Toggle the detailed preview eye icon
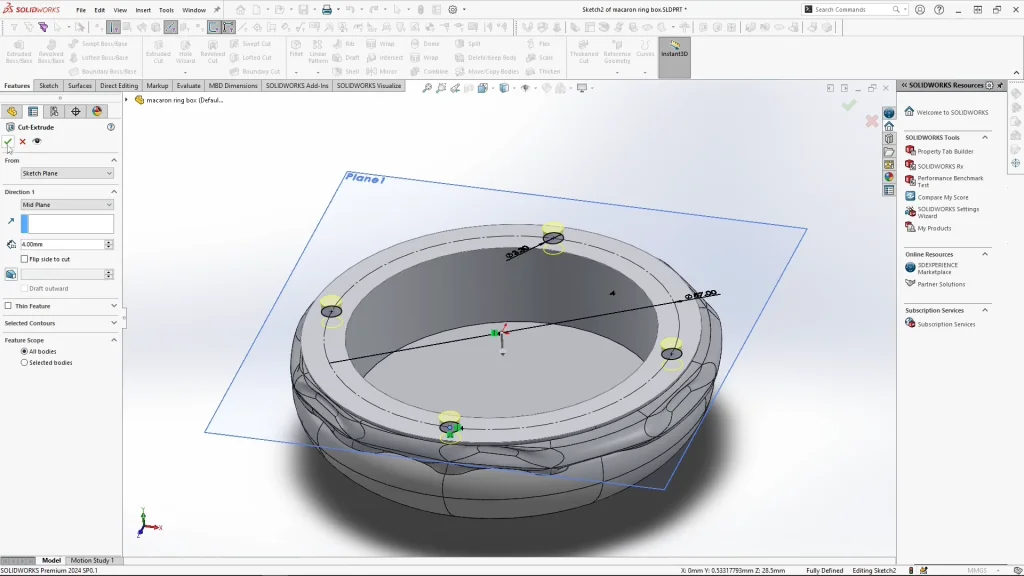 (37, 142)
